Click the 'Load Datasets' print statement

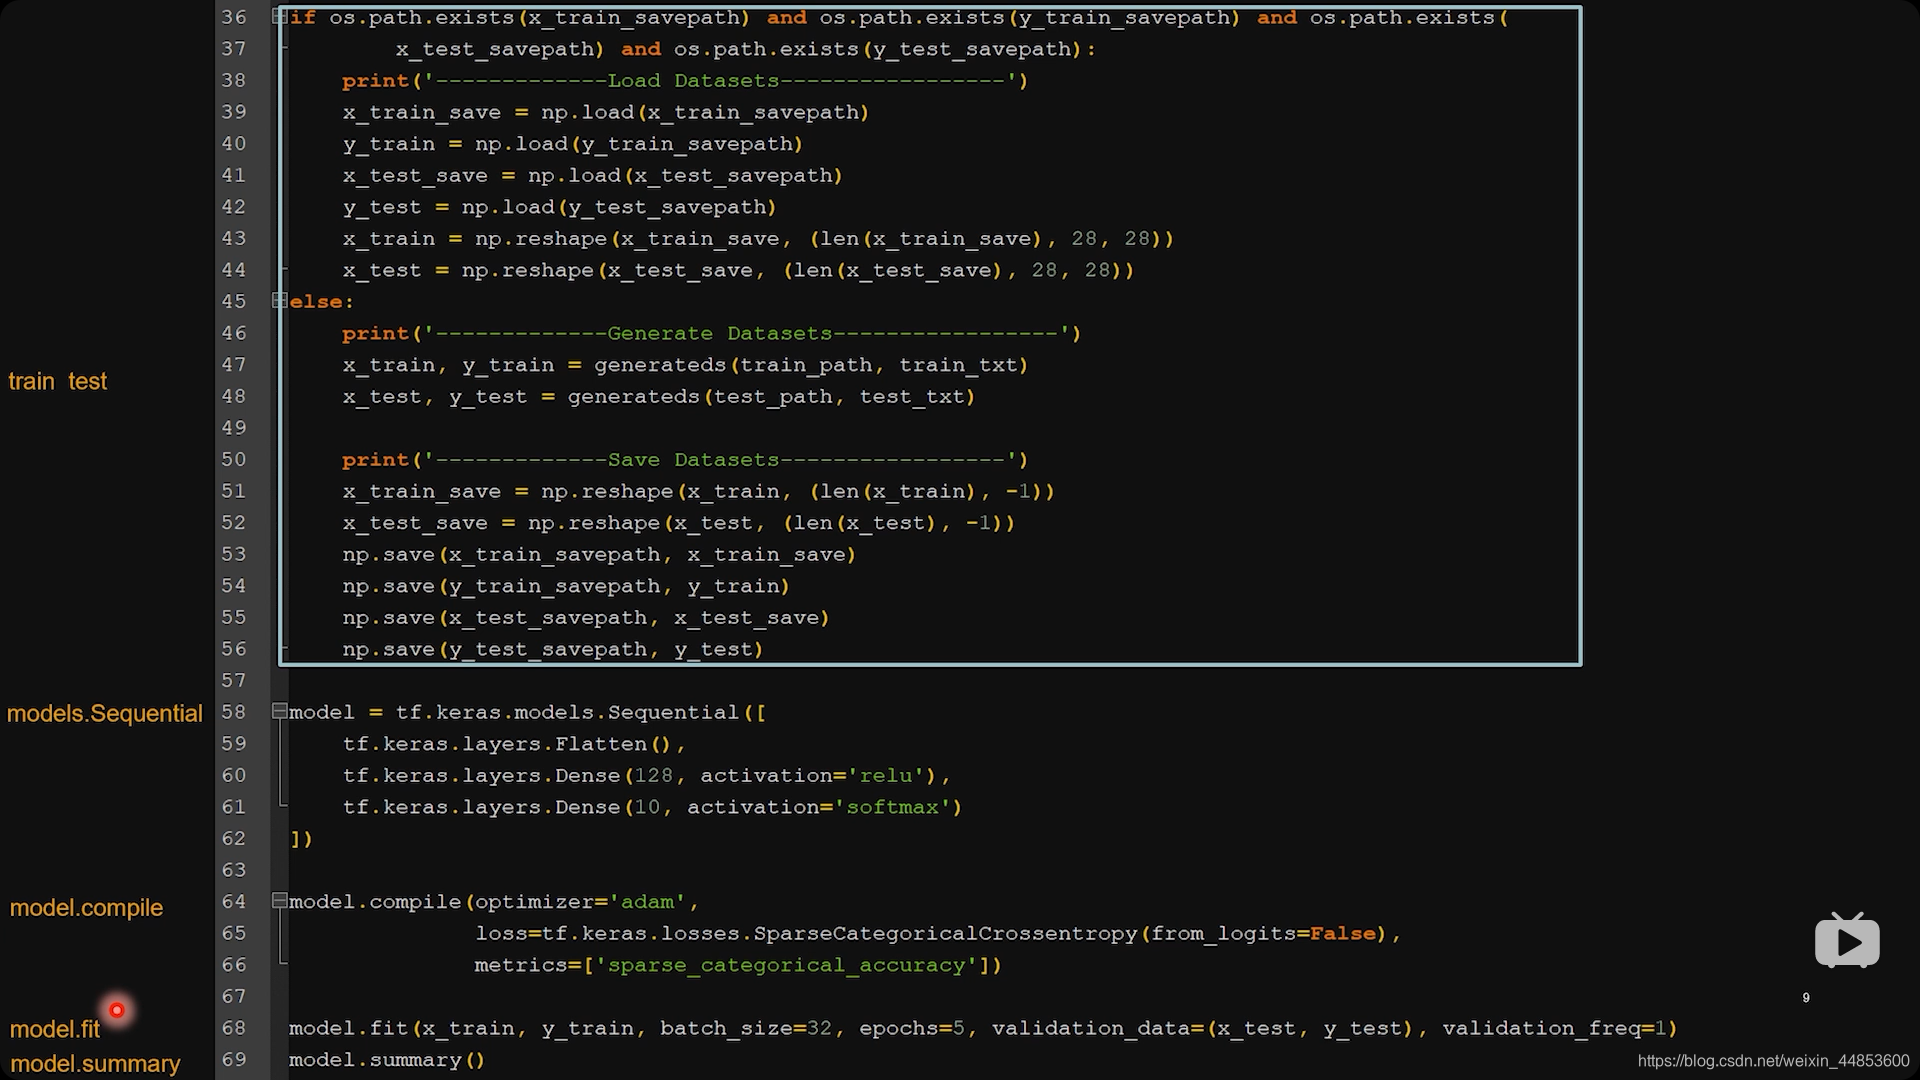tap(685, 80)
